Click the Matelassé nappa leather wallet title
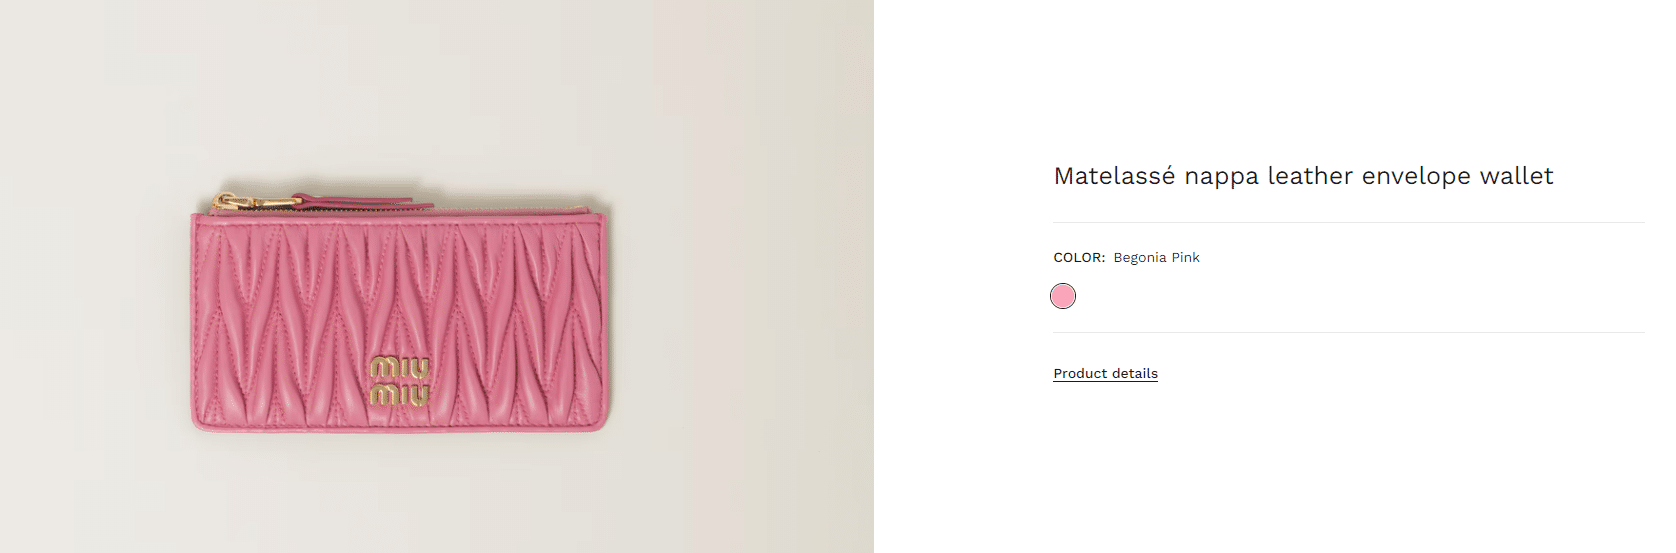 click(x=1303, y=176)
